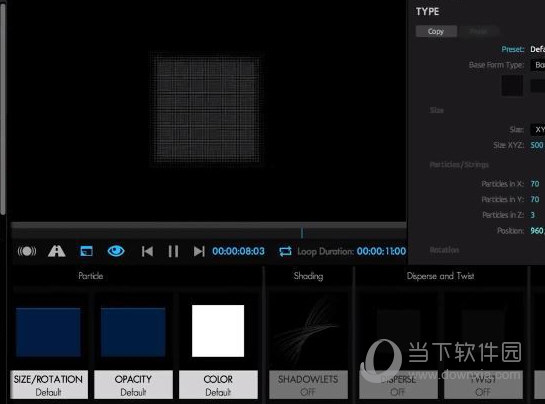Viewport: 545px width, 404px height.
Task: Click the Shadowlets curve thumbnail
Action: pos(308,330)
